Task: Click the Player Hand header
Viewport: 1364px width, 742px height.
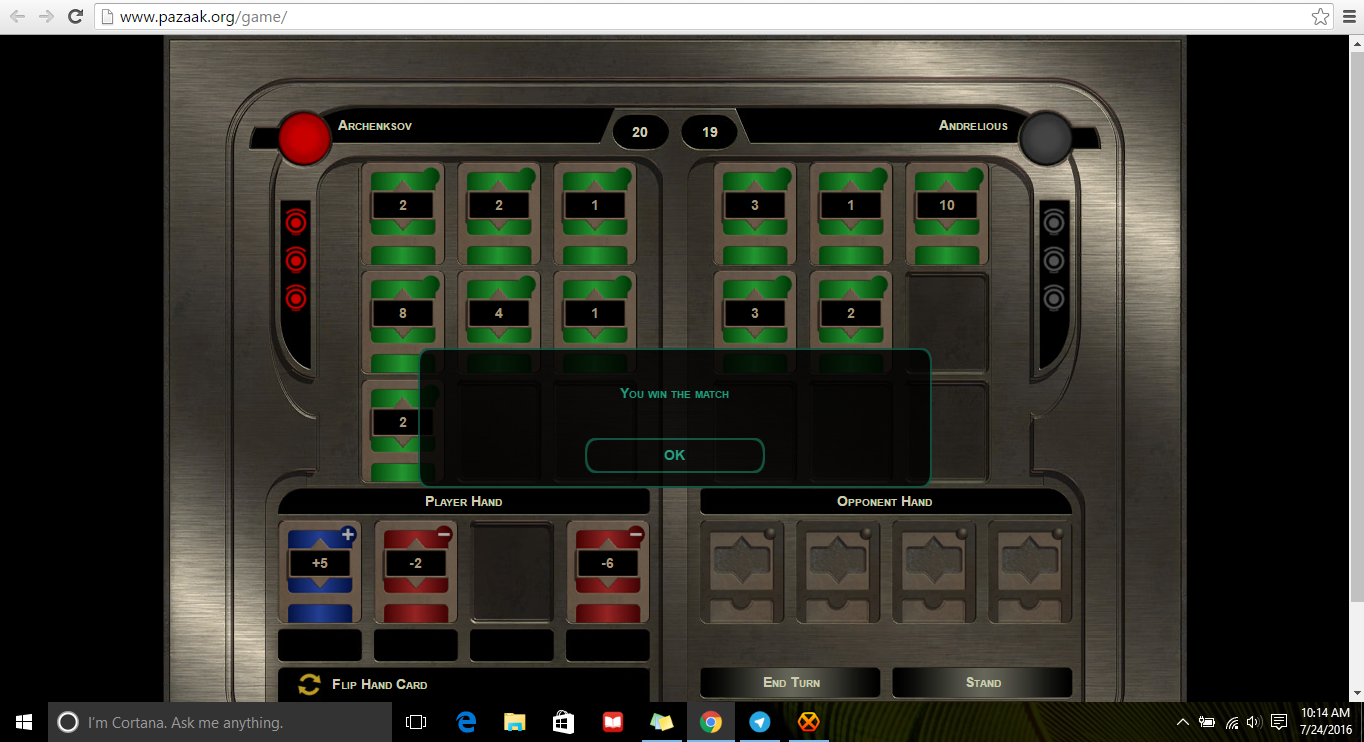Action: pos(464,501)
